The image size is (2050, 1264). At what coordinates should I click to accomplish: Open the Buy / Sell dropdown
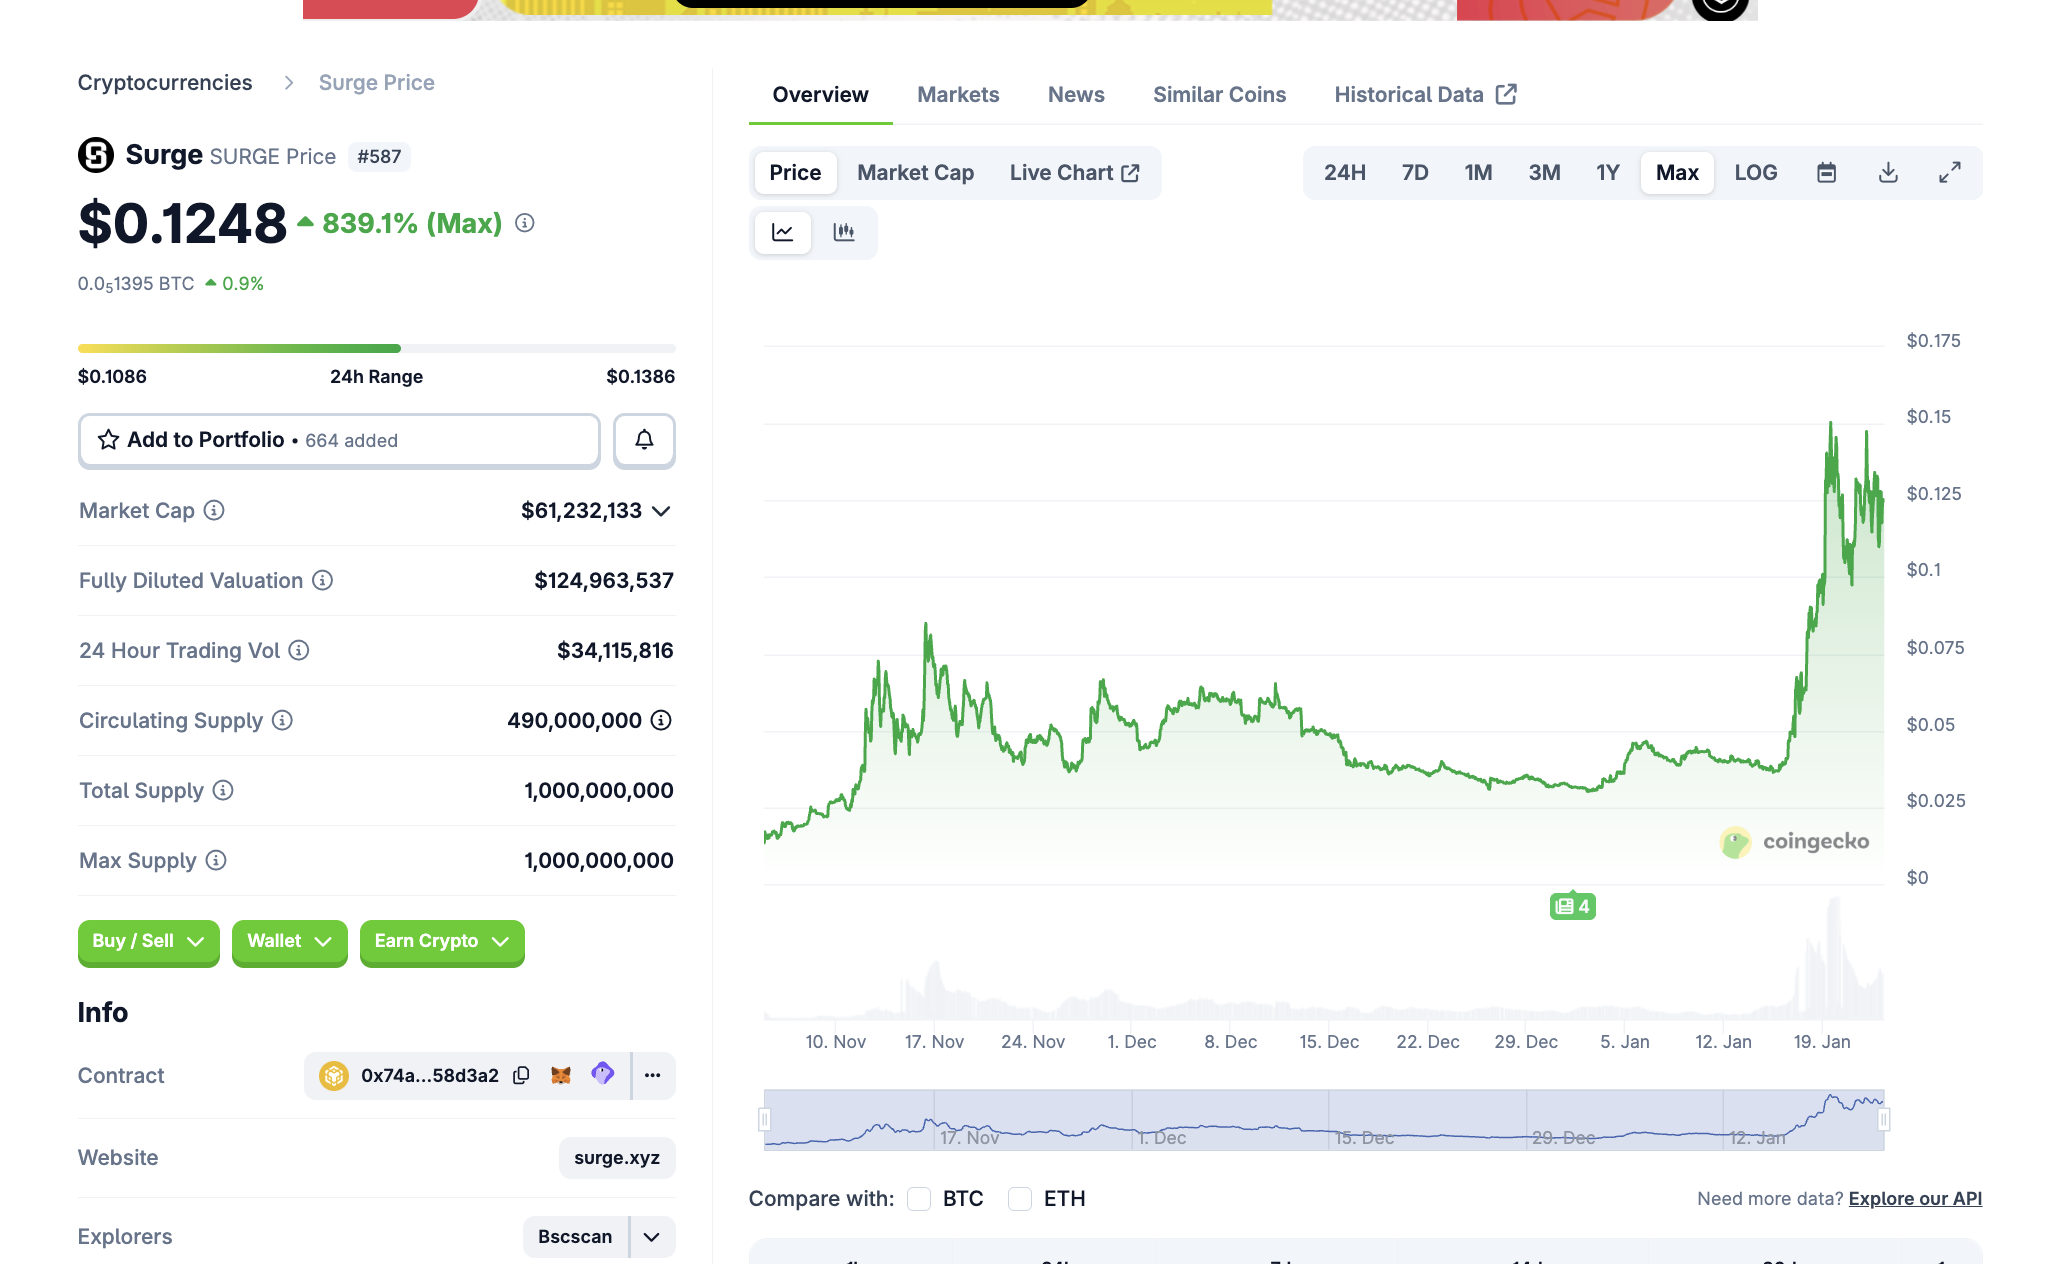tap(148, 941)
